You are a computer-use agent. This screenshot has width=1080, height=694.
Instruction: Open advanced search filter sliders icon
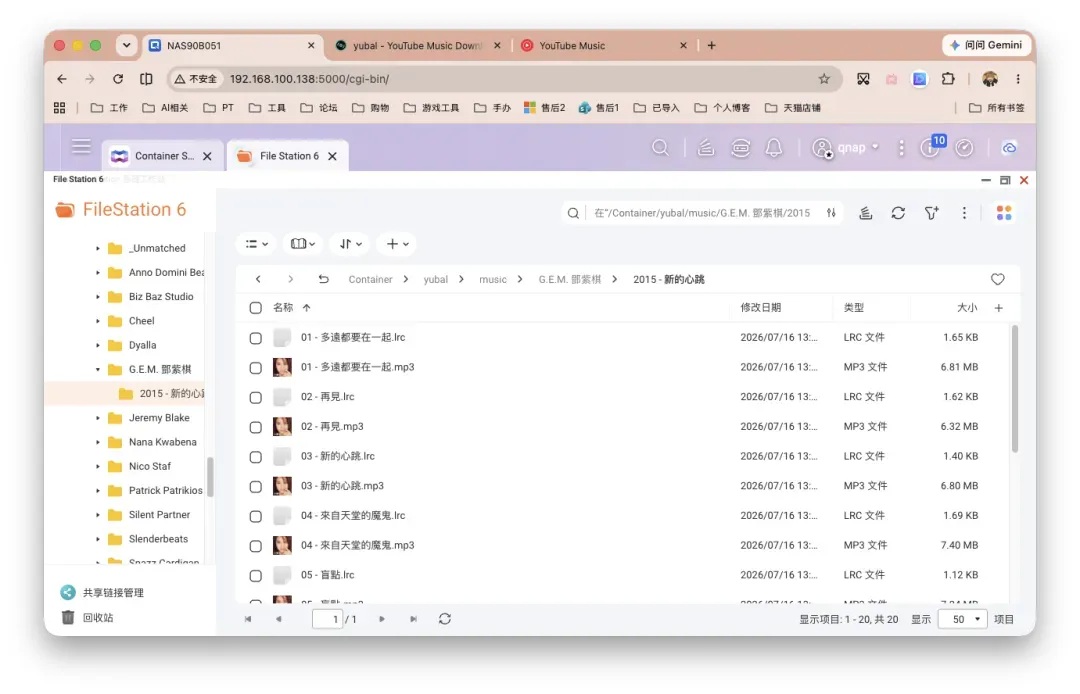pos(831,213)
